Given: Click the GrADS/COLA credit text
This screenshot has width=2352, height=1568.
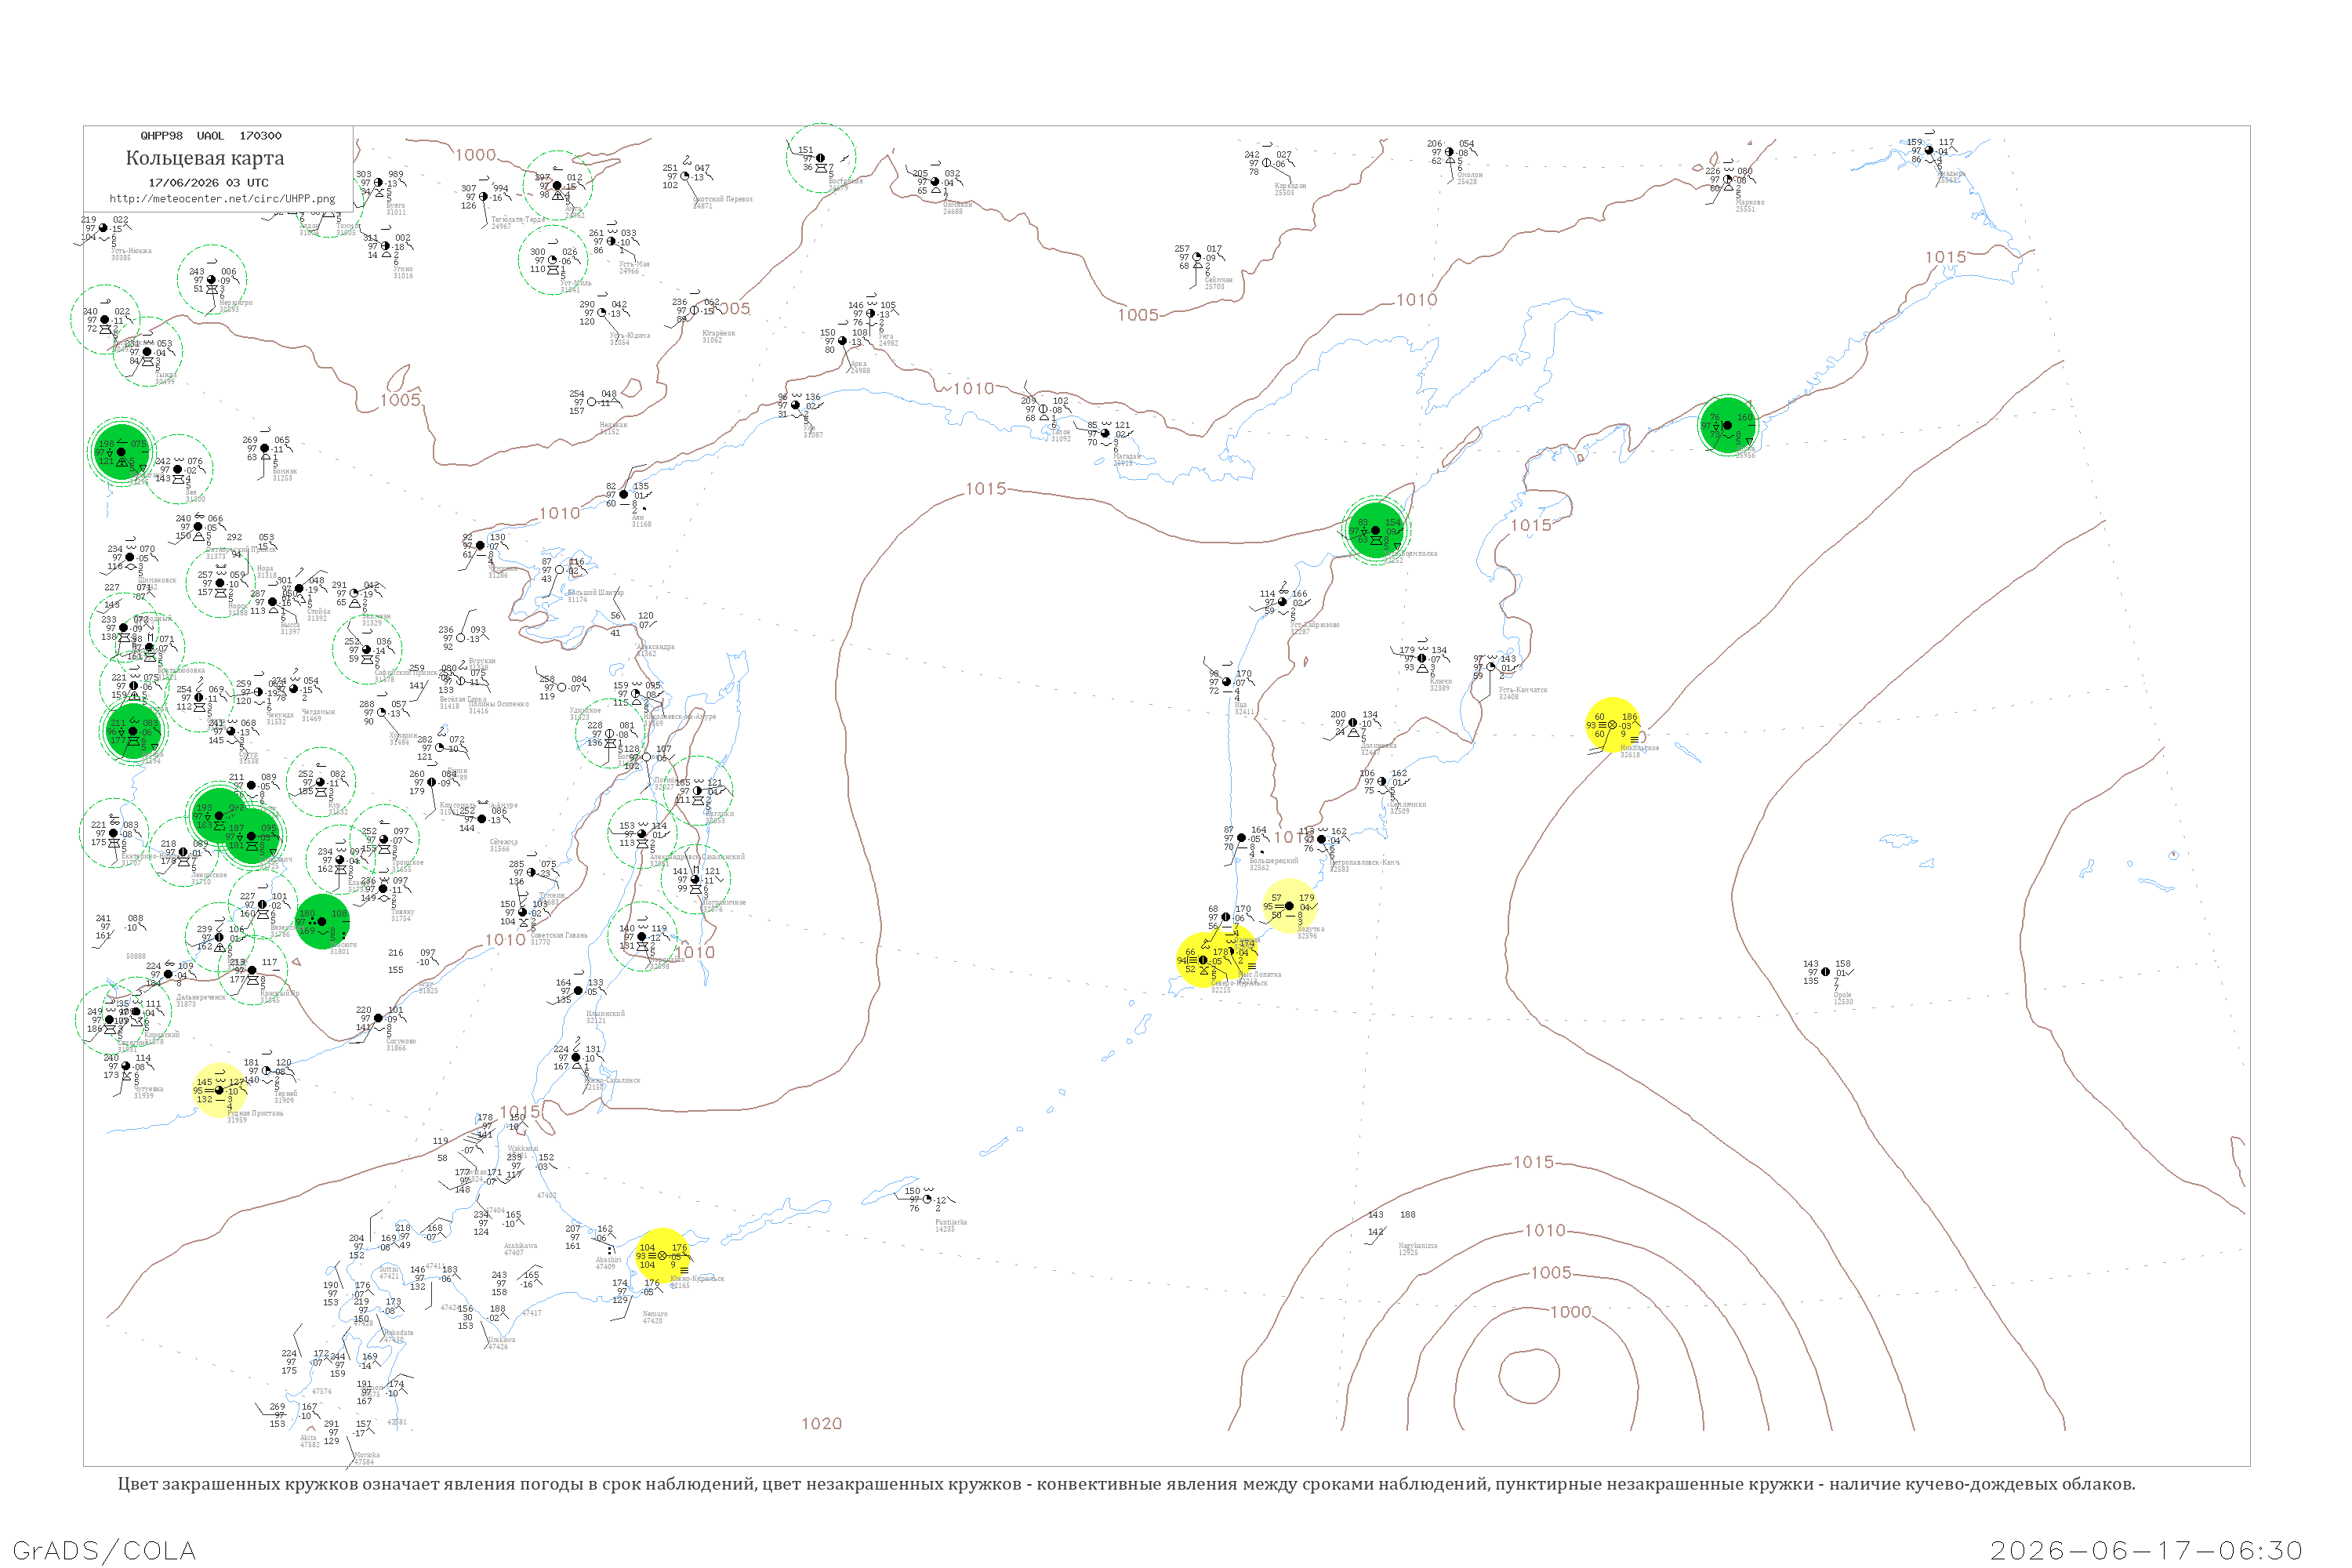Looking at the screenshot, I should [104, 1550].
